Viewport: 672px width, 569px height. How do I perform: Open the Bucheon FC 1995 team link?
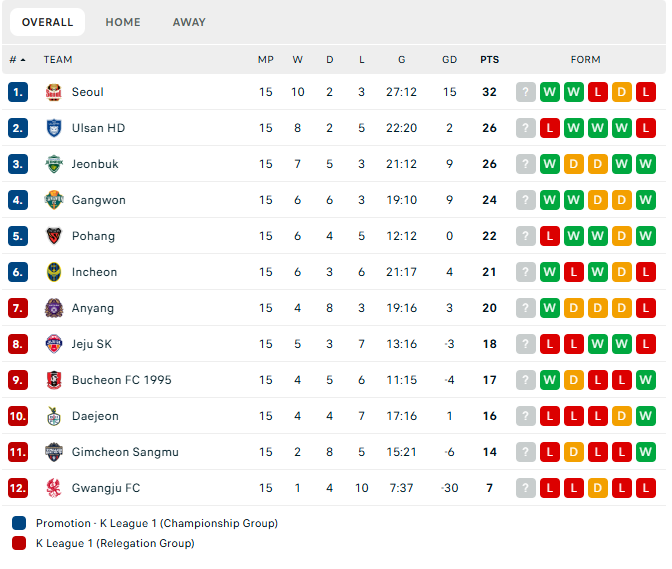[121, 380]
